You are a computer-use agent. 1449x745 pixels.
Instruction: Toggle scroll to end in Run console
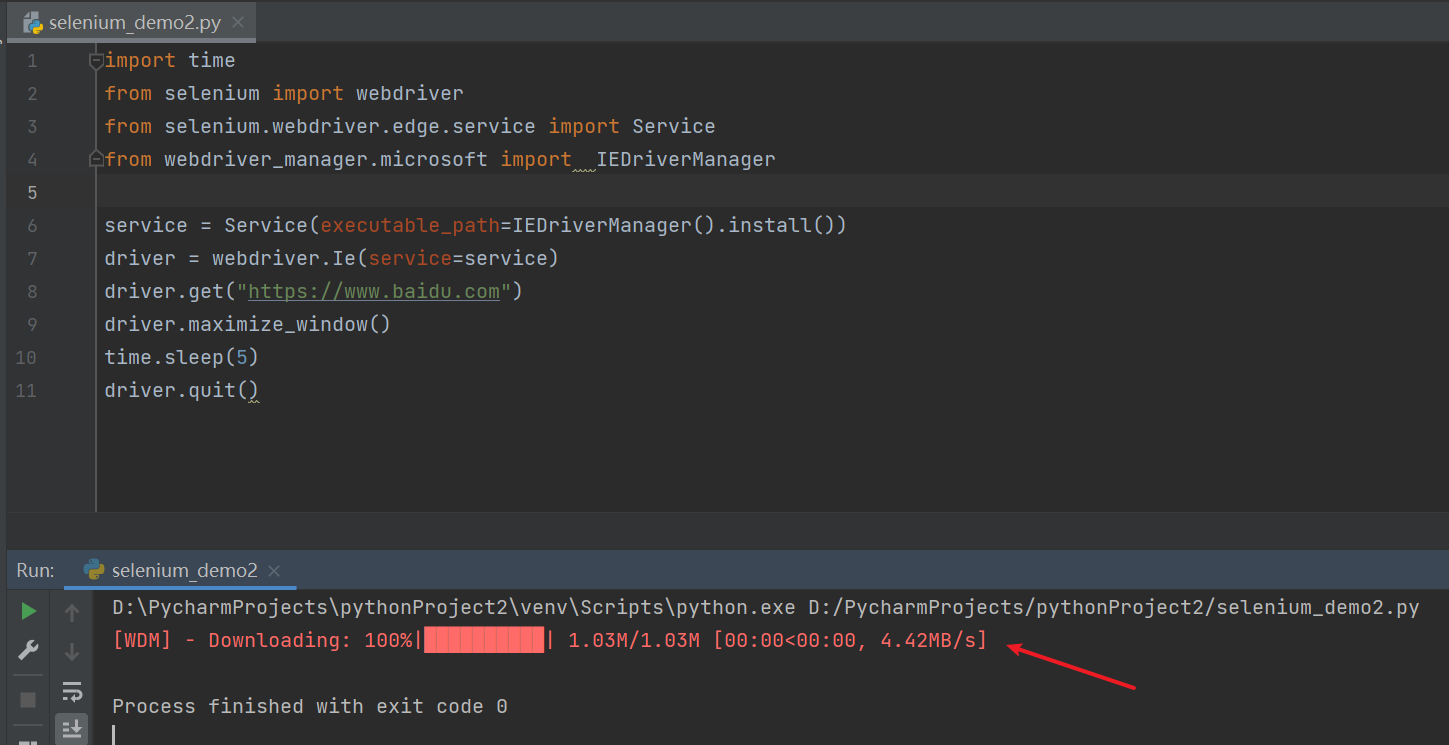coord(72,729)
